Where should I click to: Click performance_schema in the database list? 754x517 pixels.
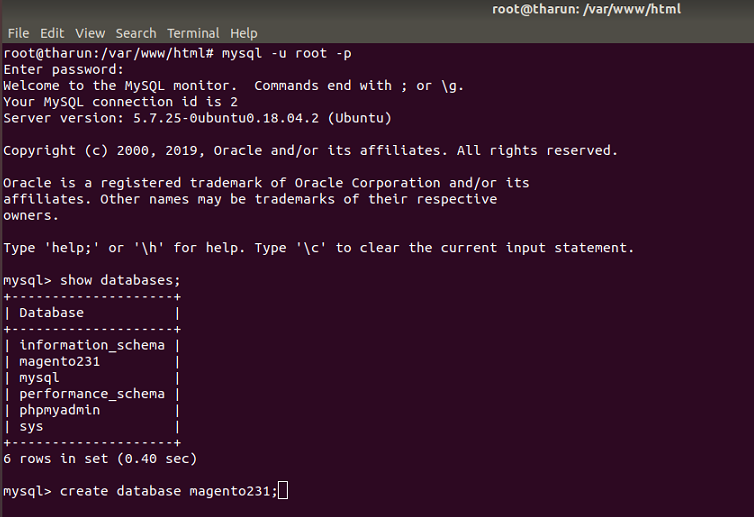click(x=92, y=394)
